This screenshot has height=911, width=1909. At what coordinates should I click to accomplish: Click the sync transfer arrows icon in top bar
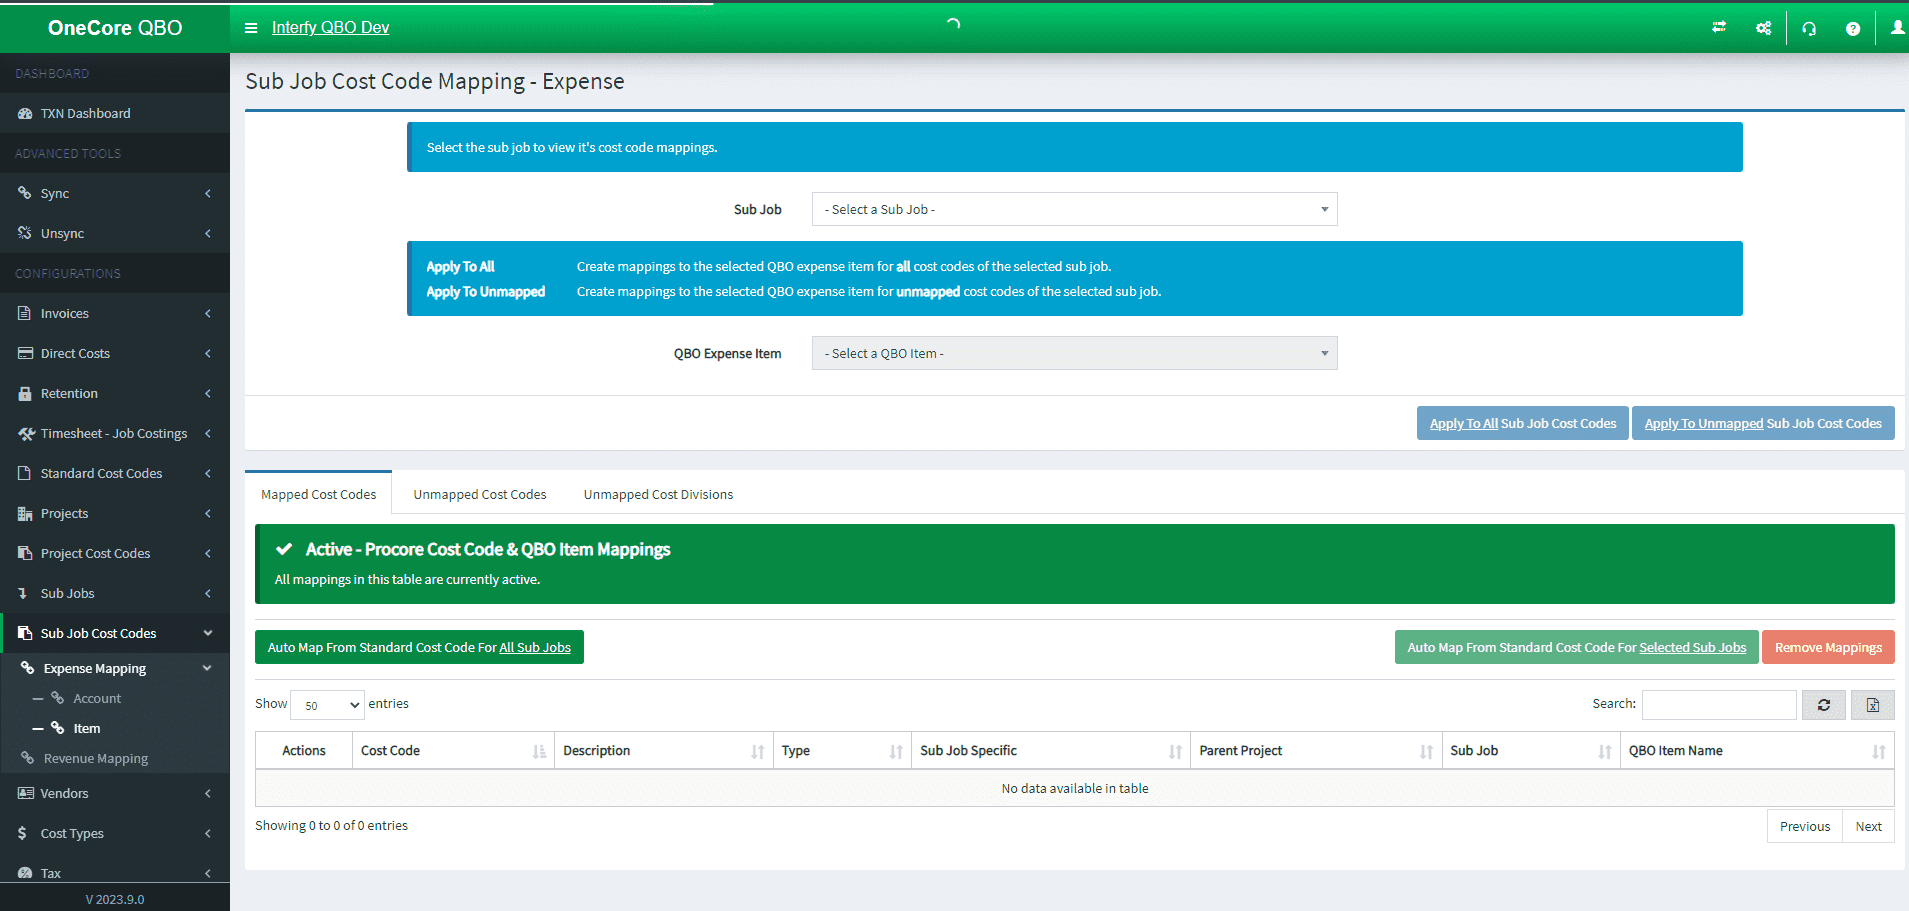(x=1719, y=27)
